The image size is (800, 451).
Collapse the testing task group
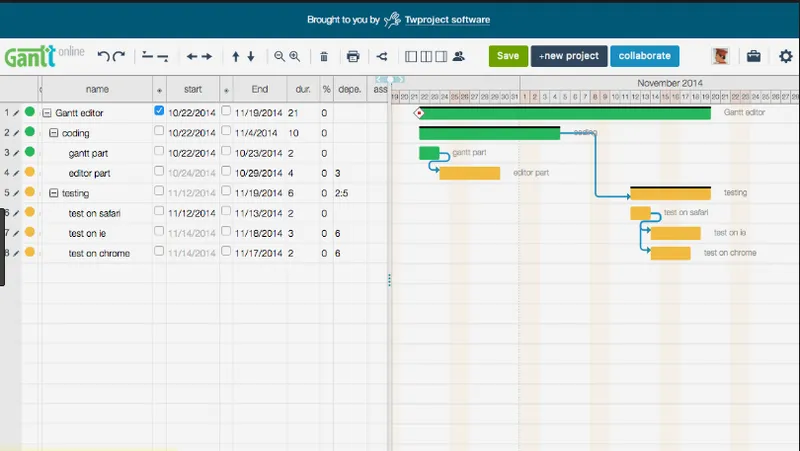coord(54,193)
